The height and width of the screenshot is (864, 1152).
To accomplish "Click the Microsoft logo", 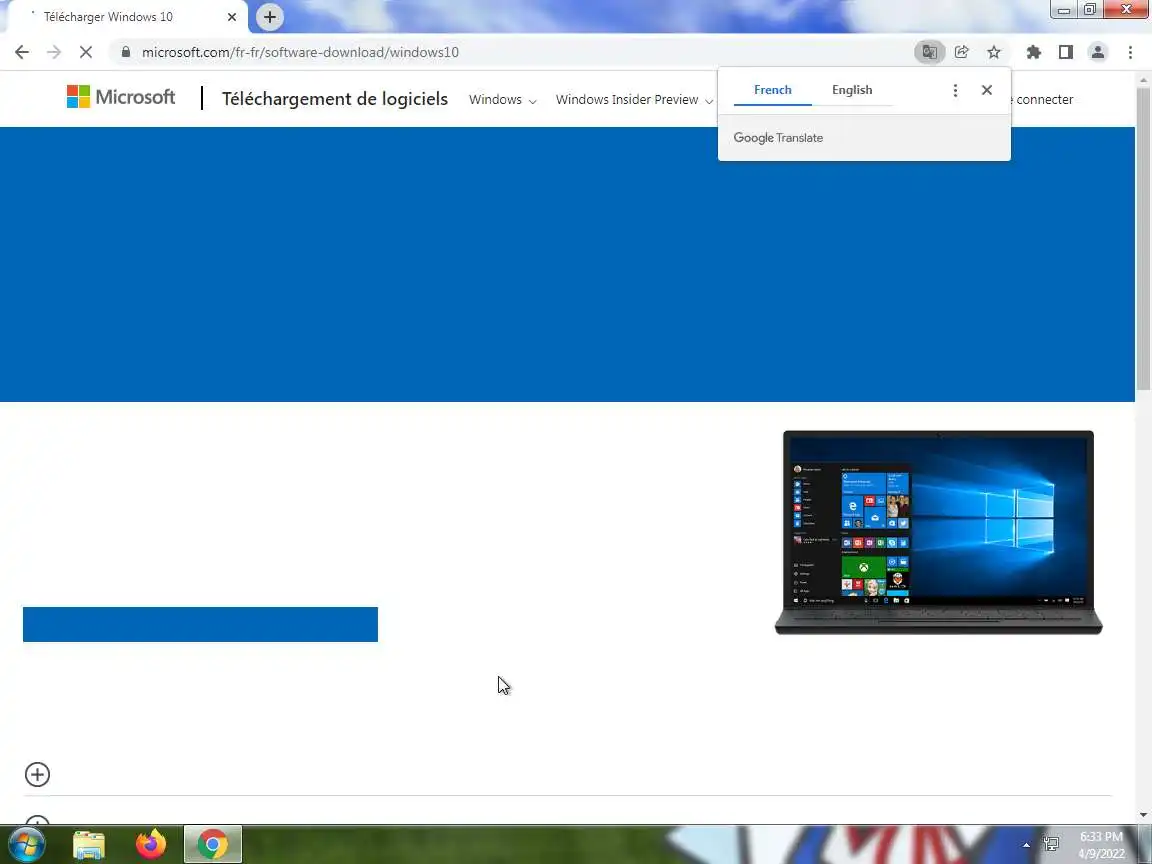I will coord(121,97).
